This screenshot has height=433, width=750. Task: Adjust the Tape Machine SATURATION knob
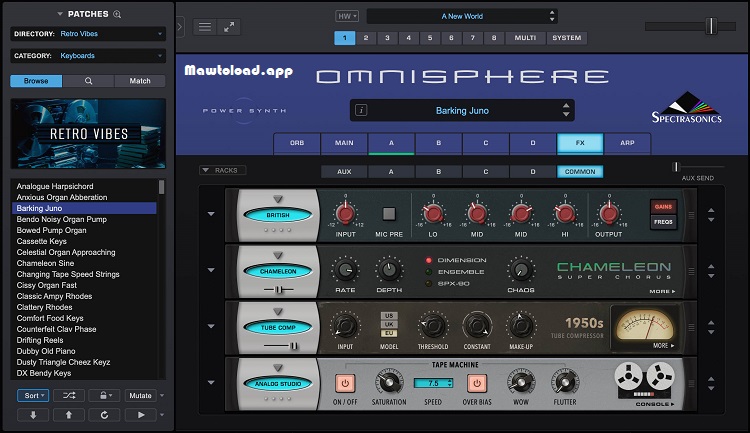[389, 382]
